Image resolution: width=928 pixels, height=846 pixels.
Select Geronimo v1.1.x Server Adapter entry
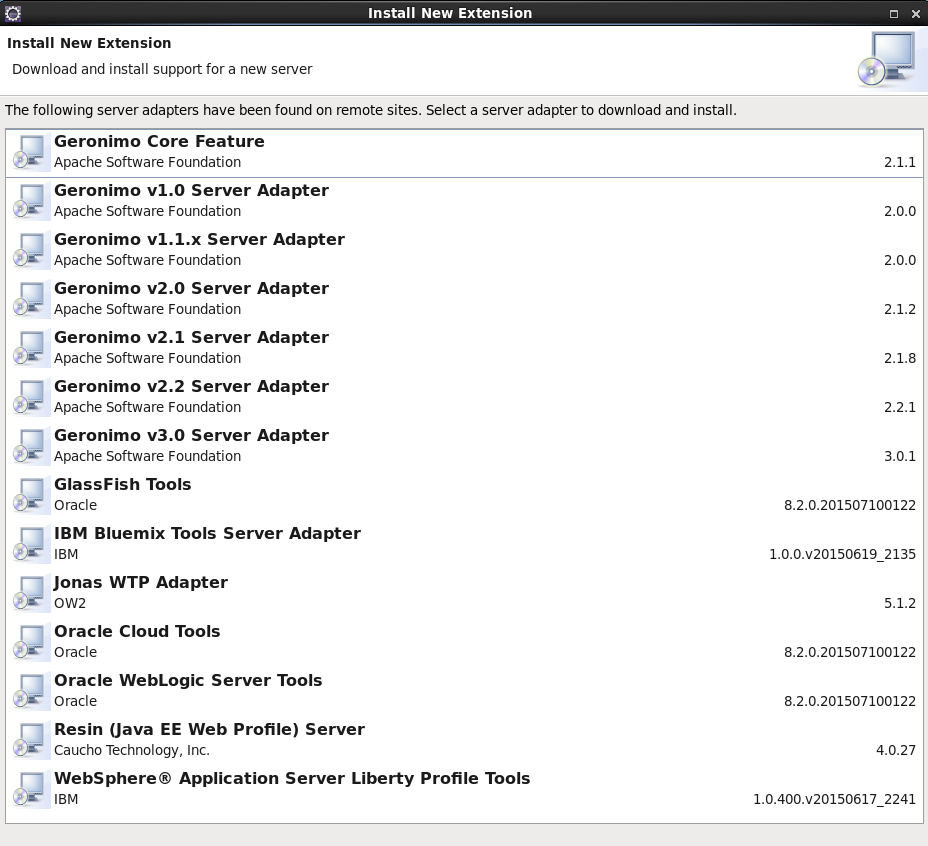[x=464, y=251]
